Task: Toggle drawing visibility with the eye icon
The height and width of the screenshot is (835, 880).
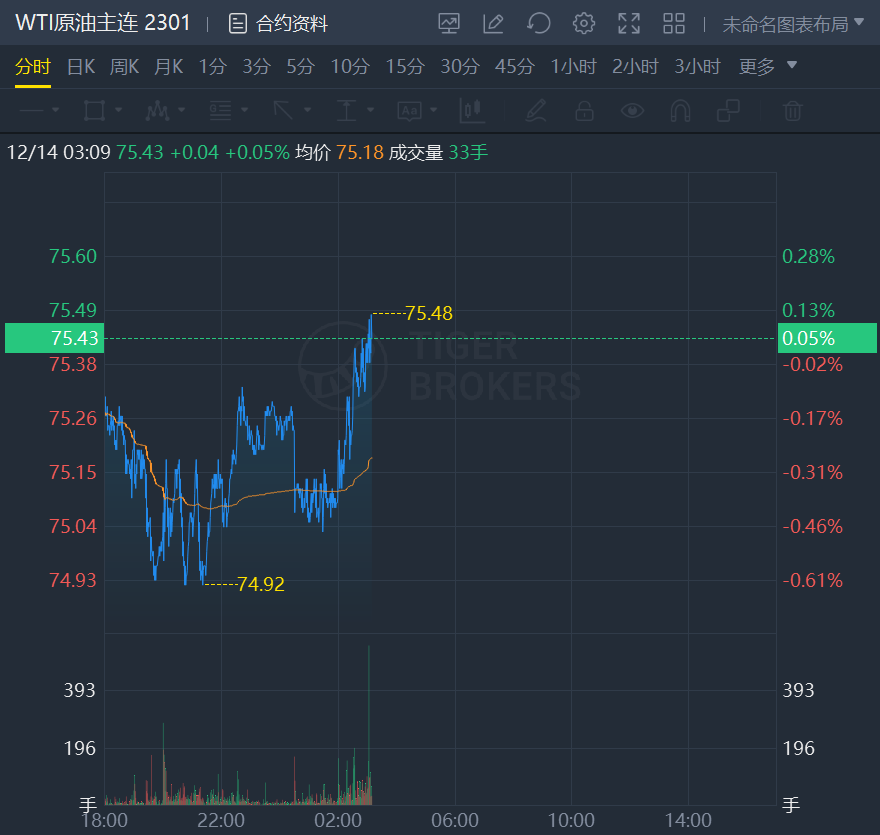Action: 632,110
